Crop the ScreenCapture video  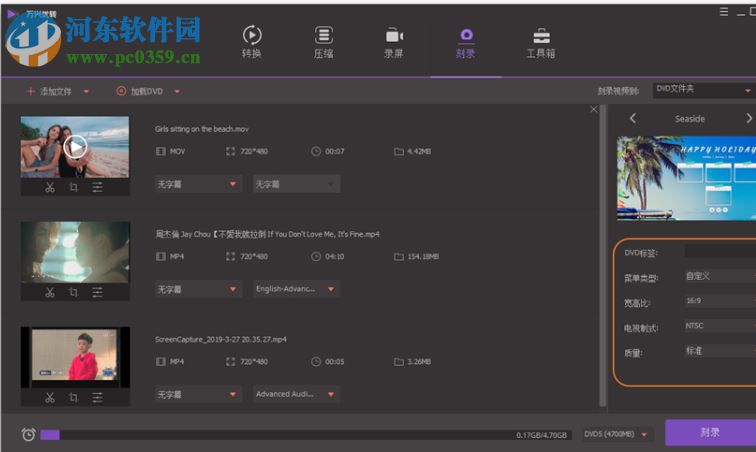click(73, 397)
